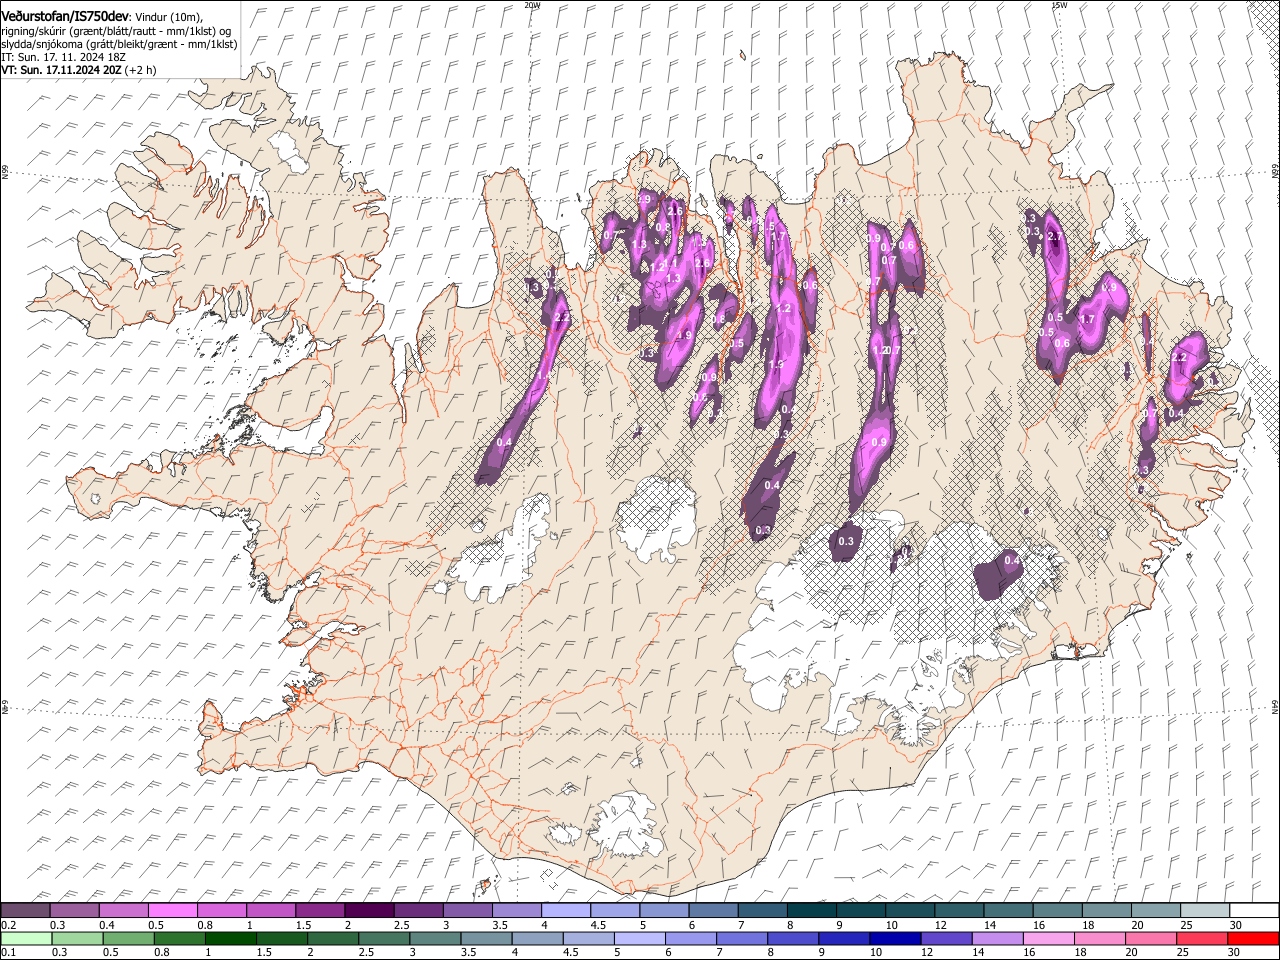Pick rain legend swatch between 5 and 6
The width and height of the screenshot is (1280, 960).
(640, 938)
